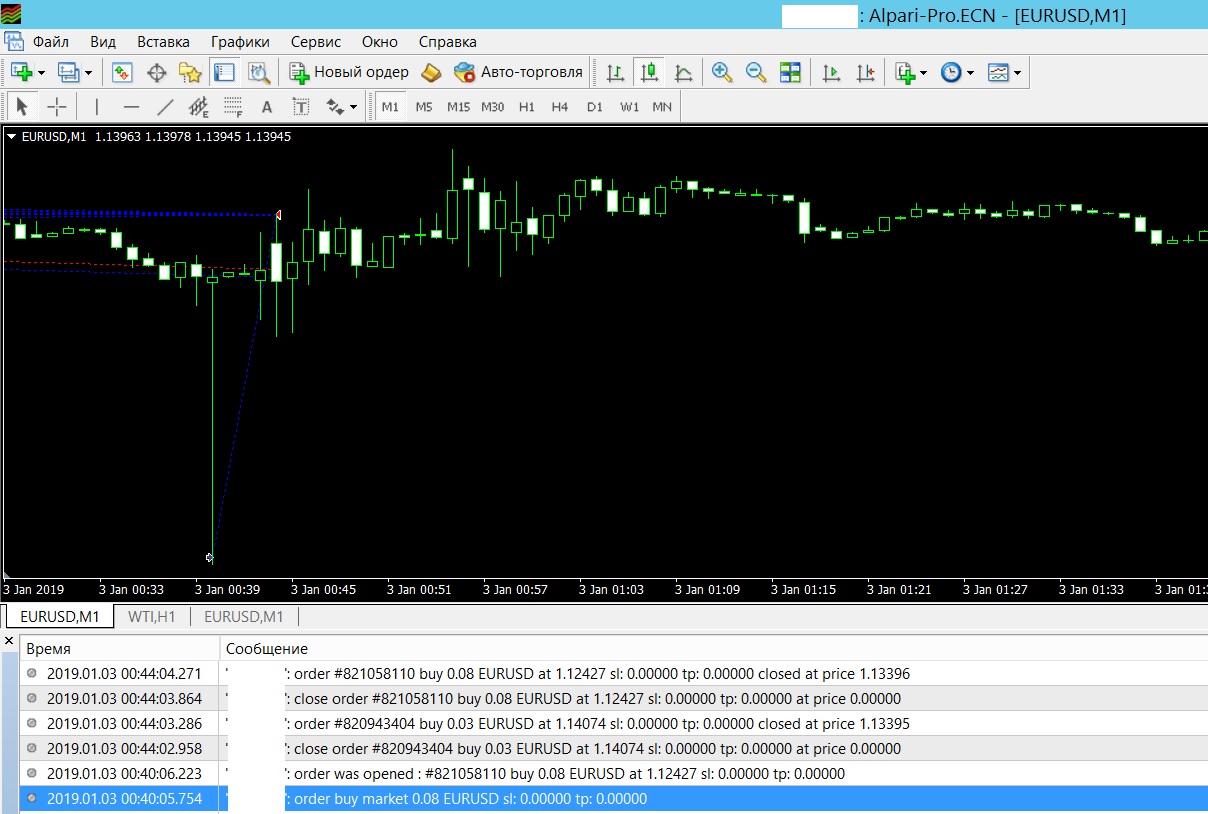Open the Navigator folder-star icon
This screenshot has height=814, width=1208.
coord(190,72)
